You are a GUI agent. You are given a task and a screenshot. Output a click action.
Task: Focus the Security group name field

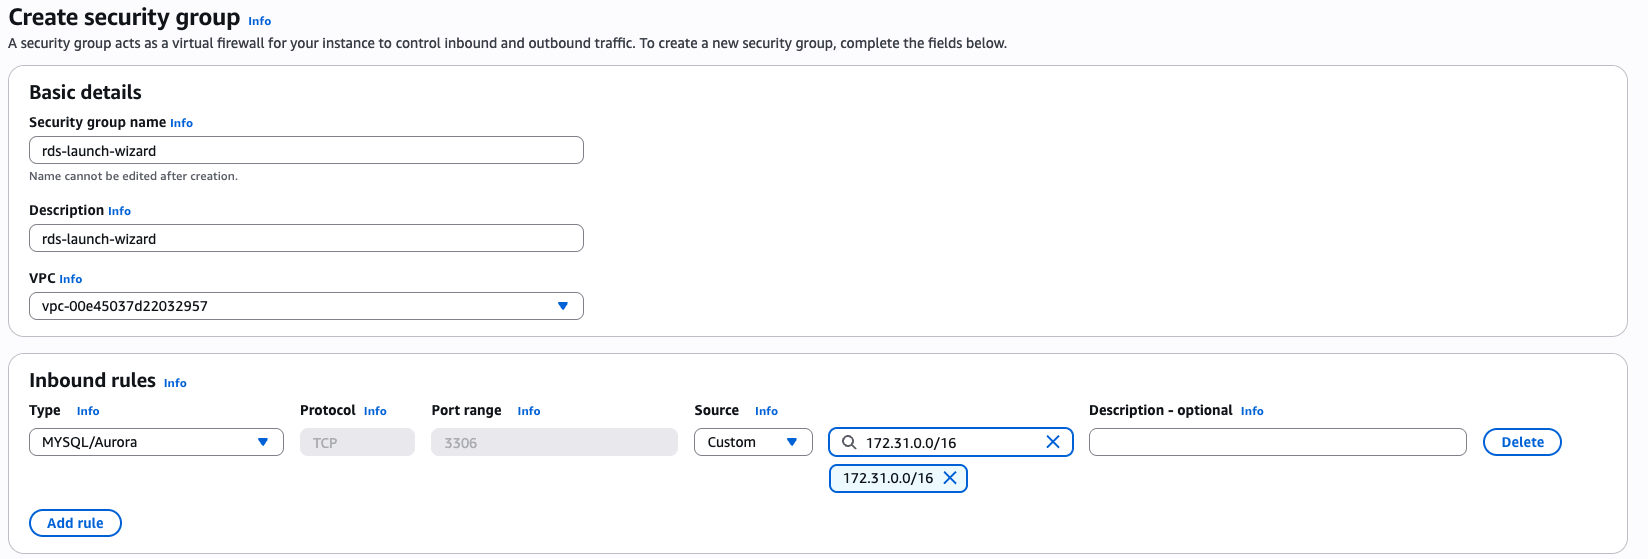(306, 150)
